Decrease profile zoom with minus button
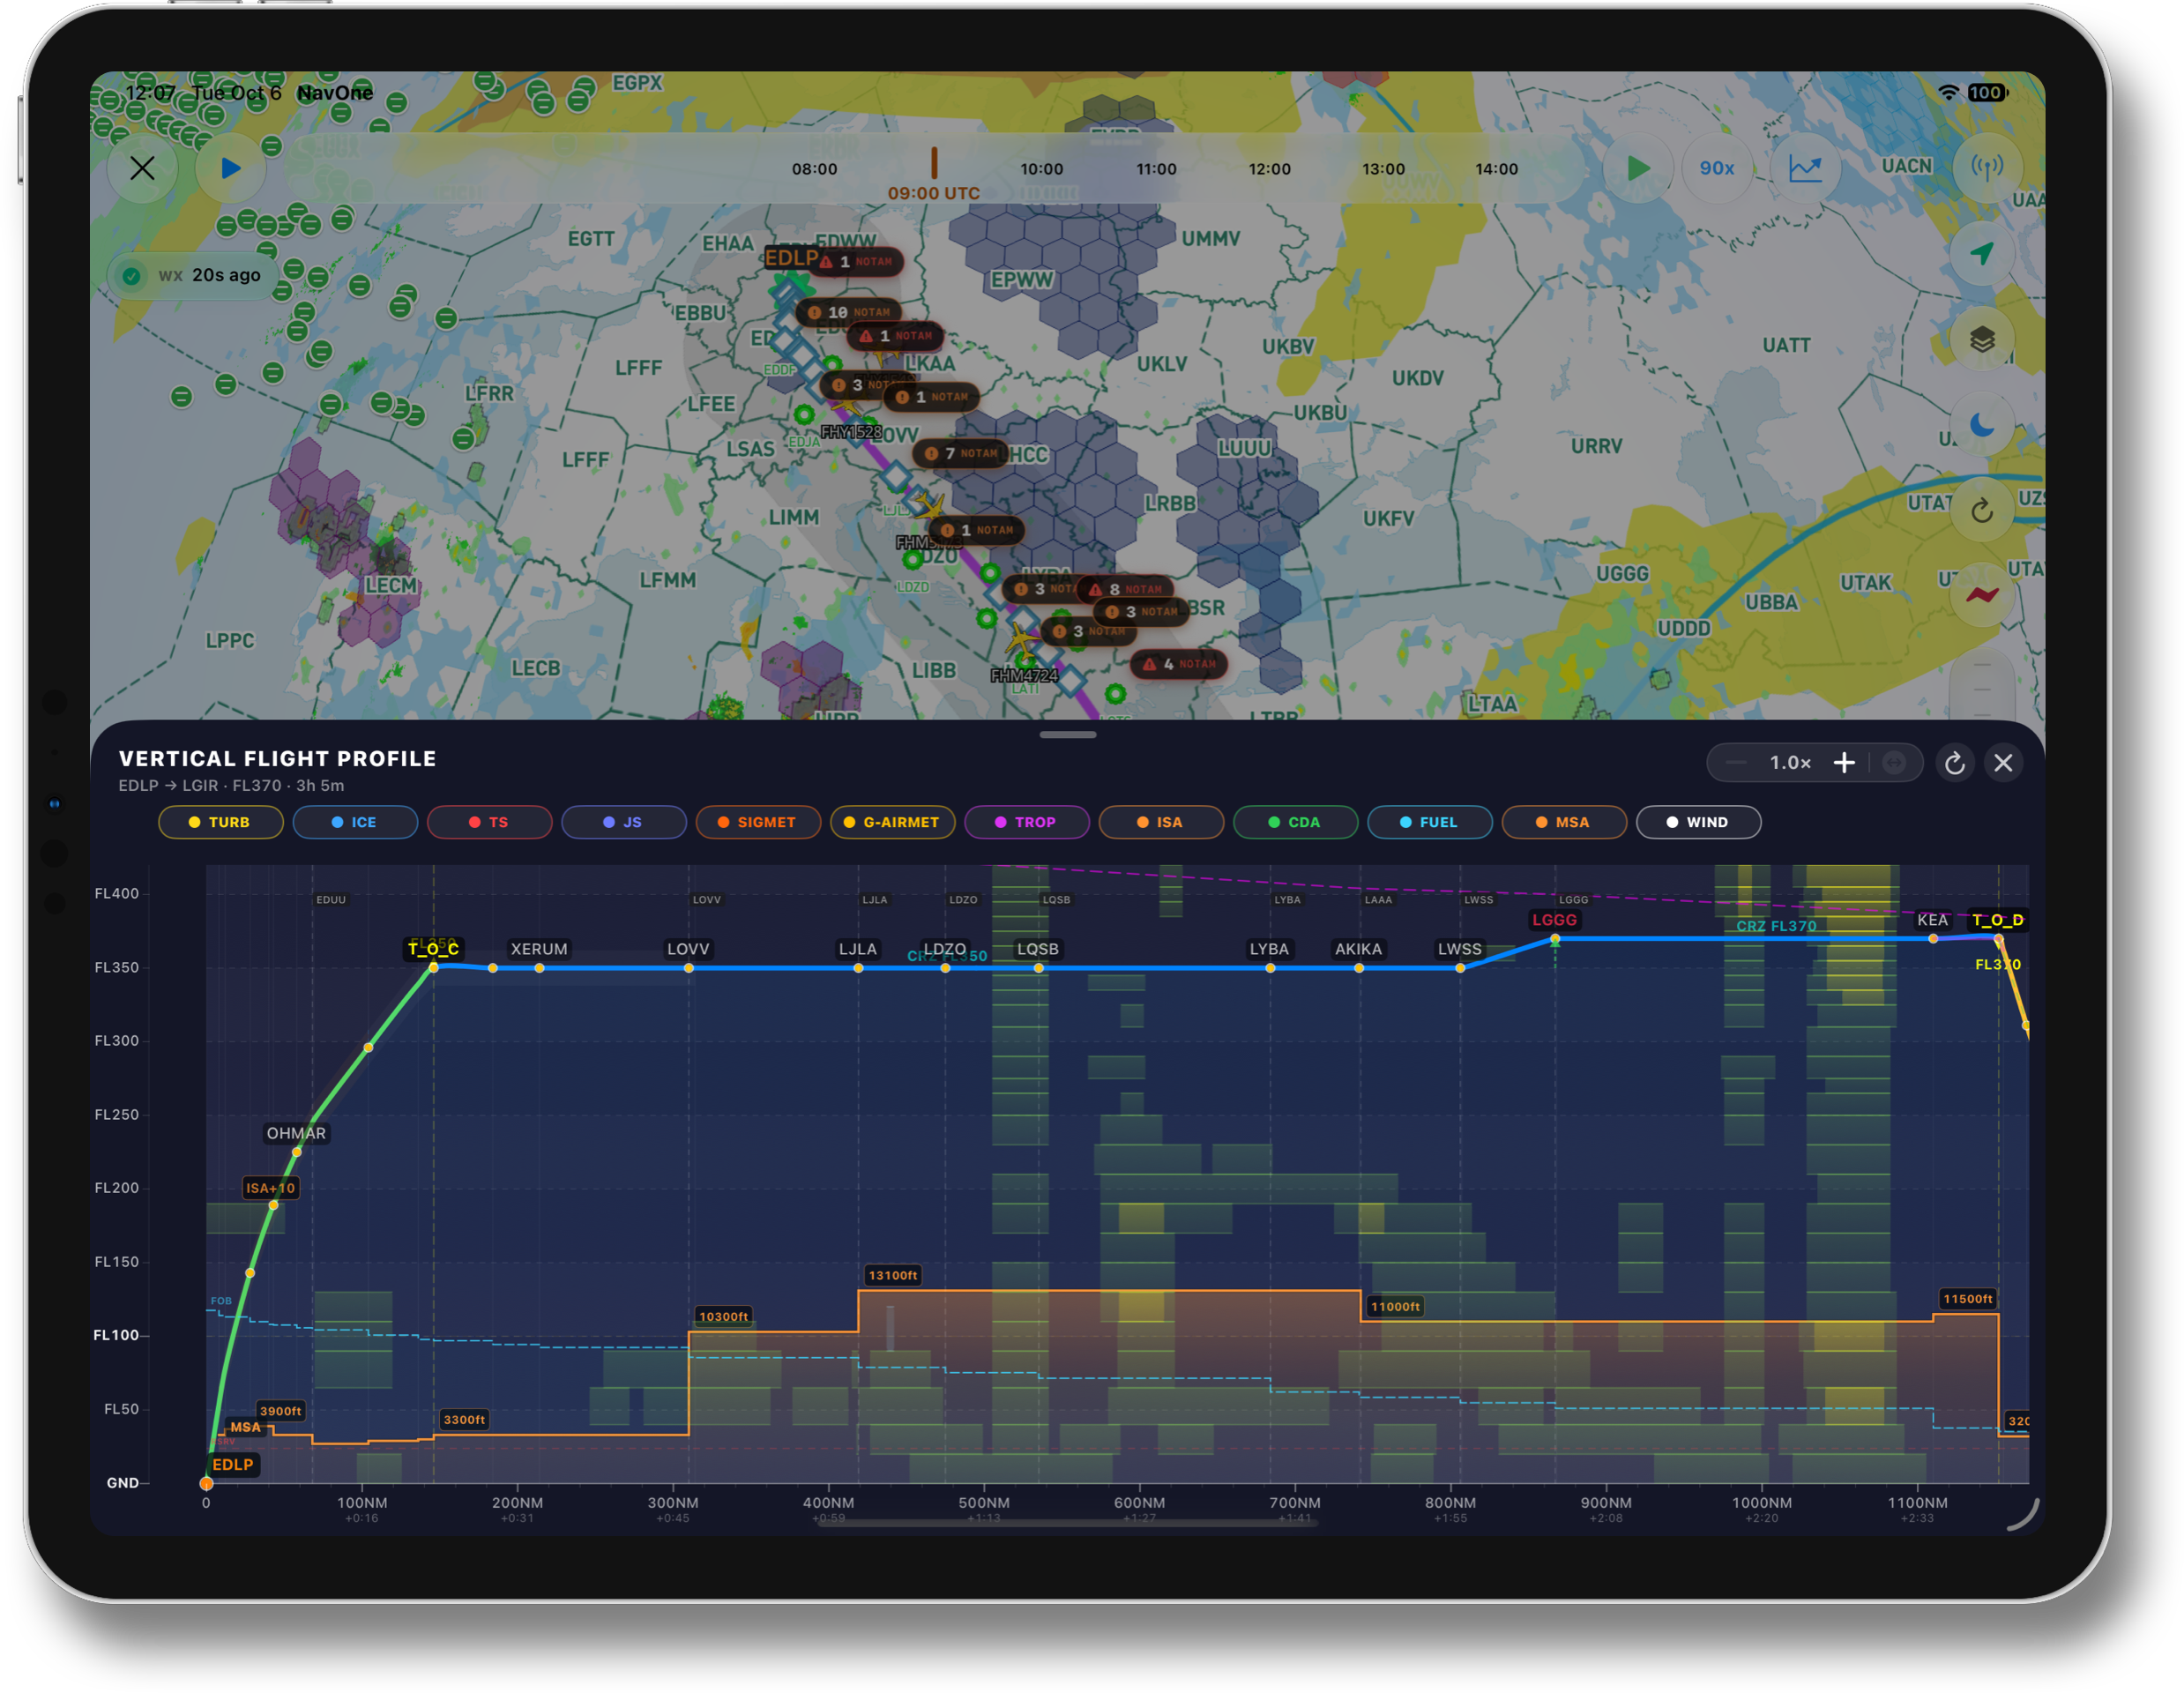Screen dimensions: 2184x1693 coord(1736,763)
